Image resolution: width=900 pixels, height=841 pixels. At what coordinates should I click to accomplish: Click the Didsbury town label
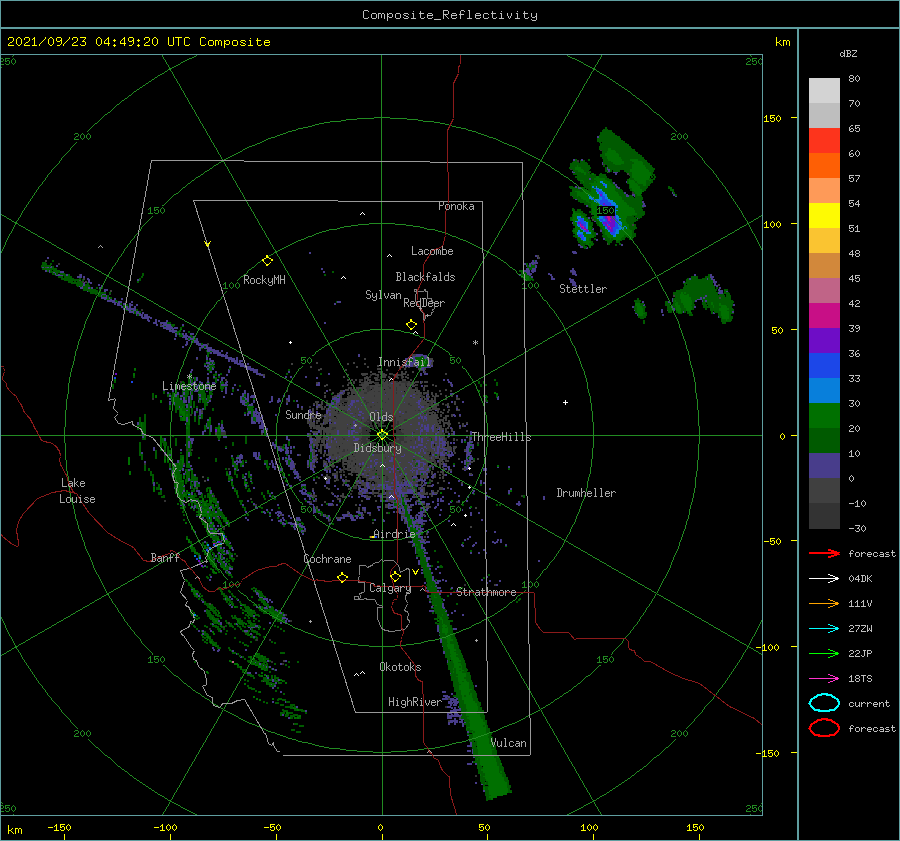pyautogui.click(x=377, y=448)
